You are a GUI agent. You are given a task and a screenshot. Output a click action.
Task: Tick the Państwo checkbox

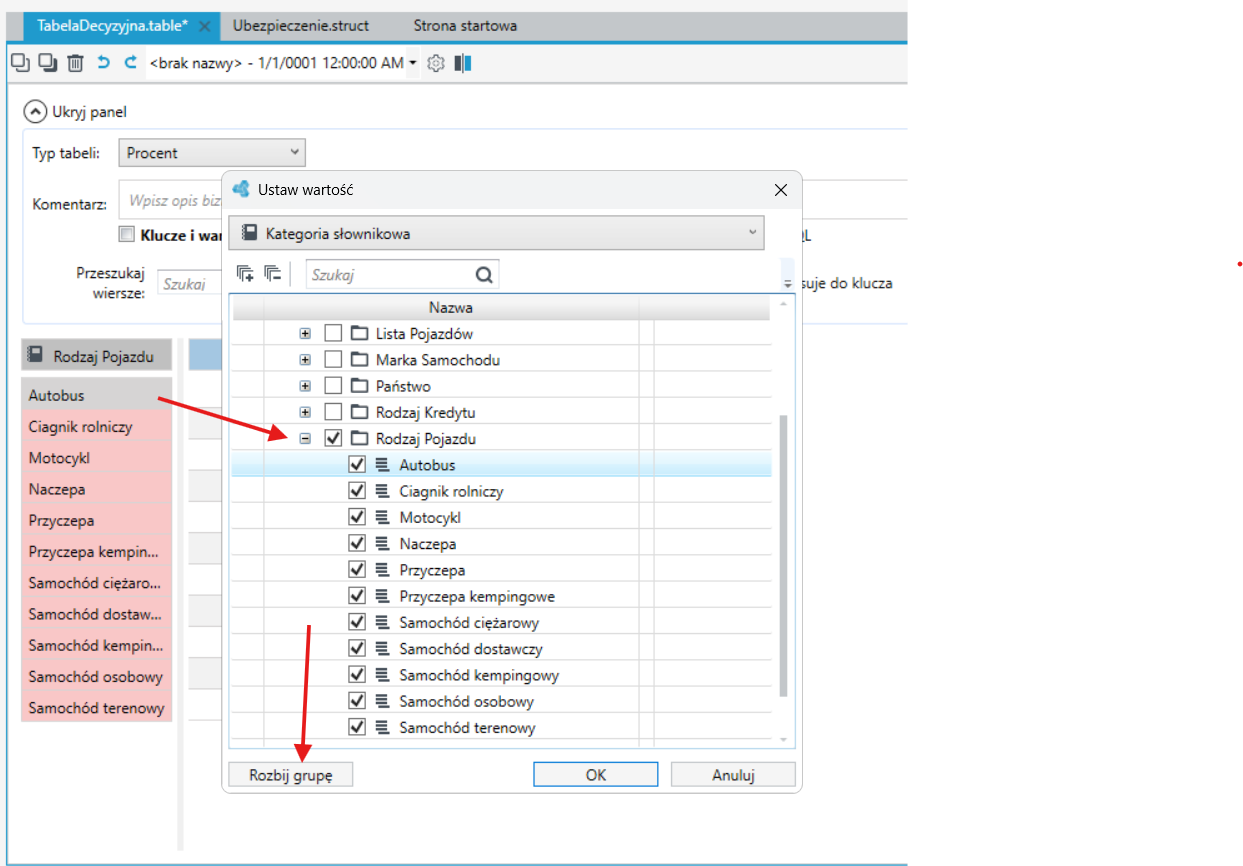click(x=334, y=386)
